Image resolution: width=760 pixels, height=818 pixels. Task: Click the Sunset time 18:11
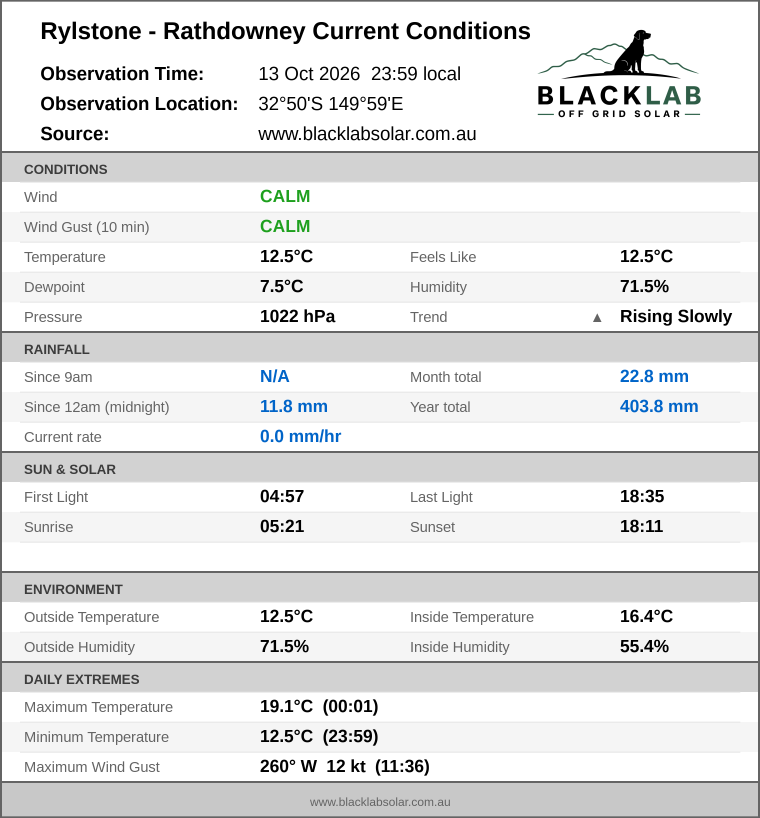point(642,526)
